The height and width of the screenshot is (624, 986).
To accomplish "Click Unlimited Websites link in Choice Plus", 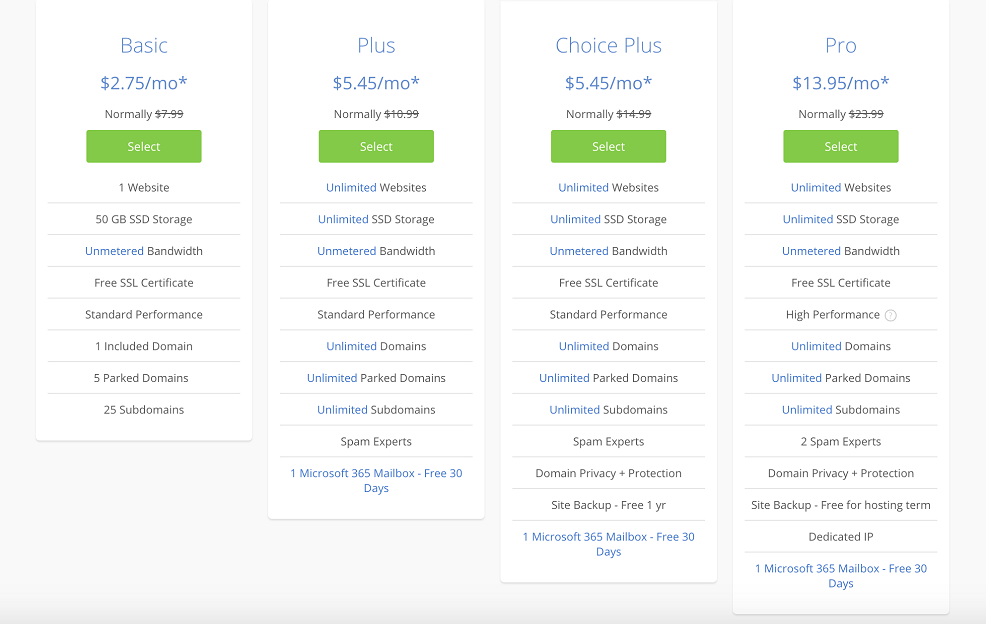I will [584, 187].
